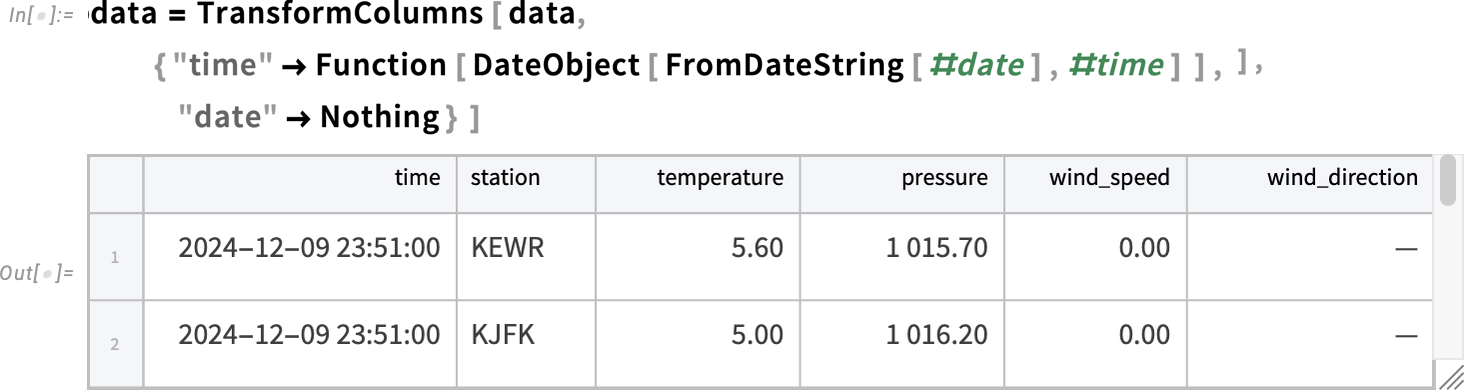Click the resize handle at table corner
This screenshot has width=1464, height=390.
pyautogui.click(x=1451, y=378)
